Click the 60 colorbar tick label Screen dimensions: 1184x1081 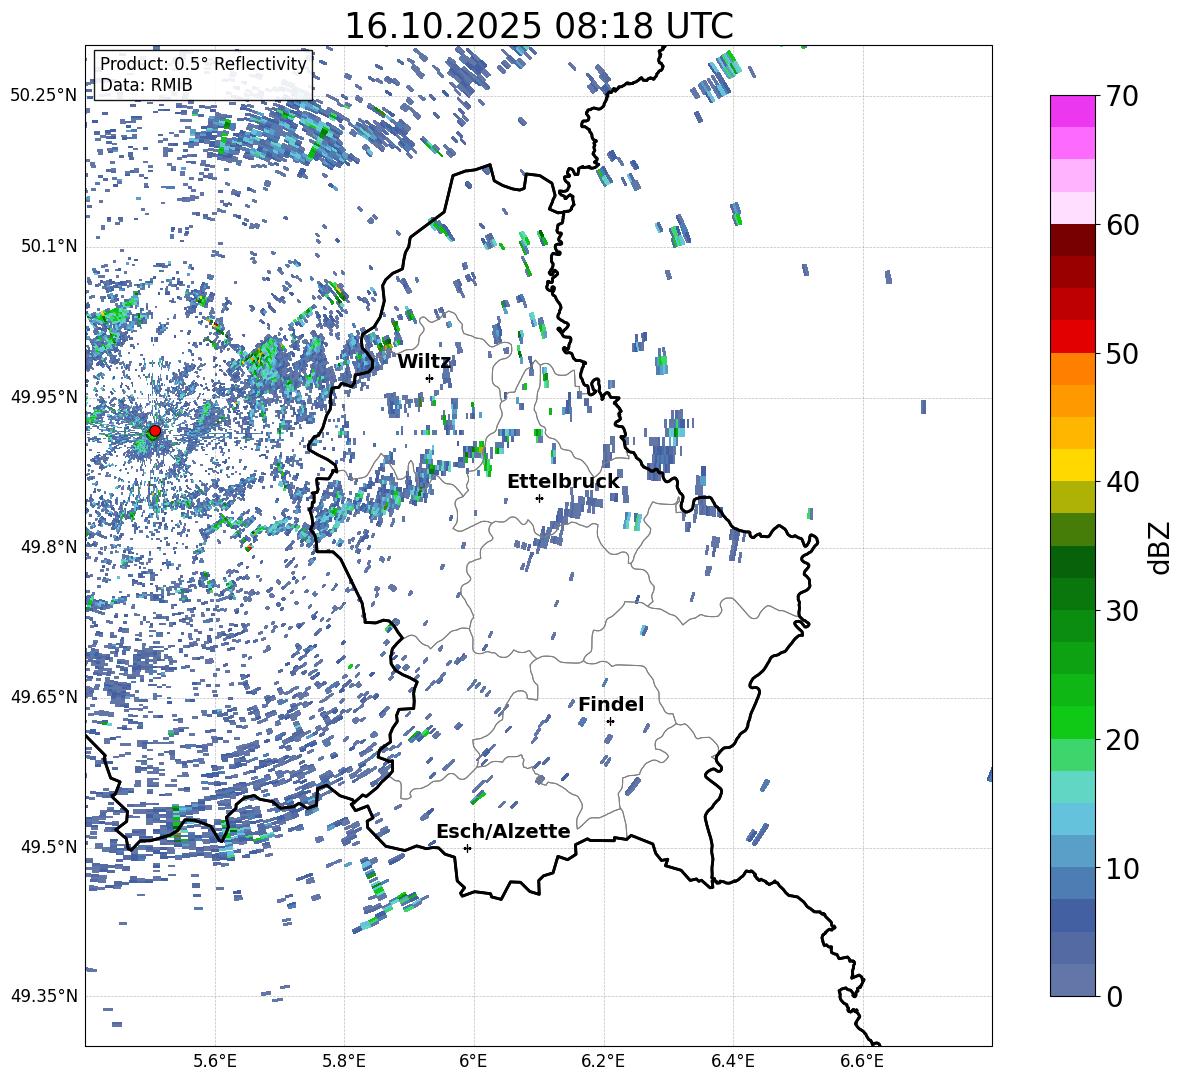click(1122, 225)
